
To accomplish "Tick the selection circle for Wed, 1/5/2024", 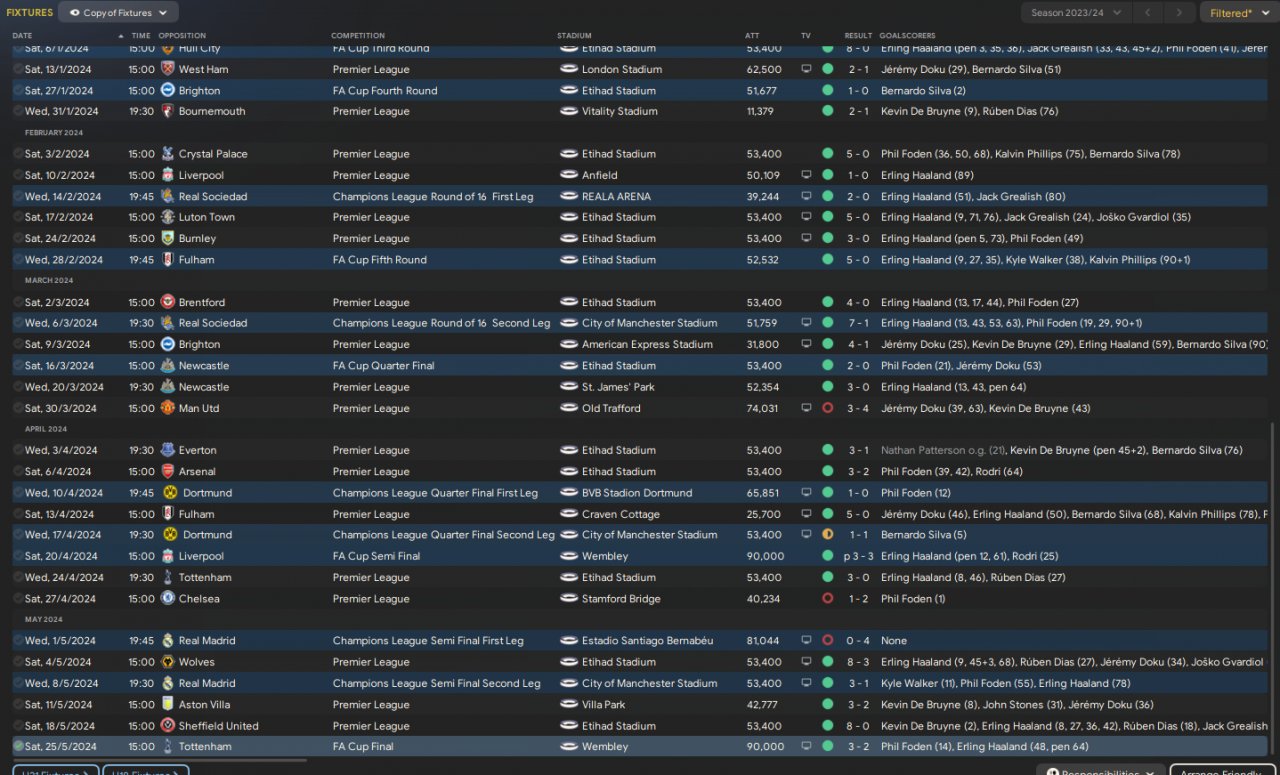I will [x=18, y=641].
